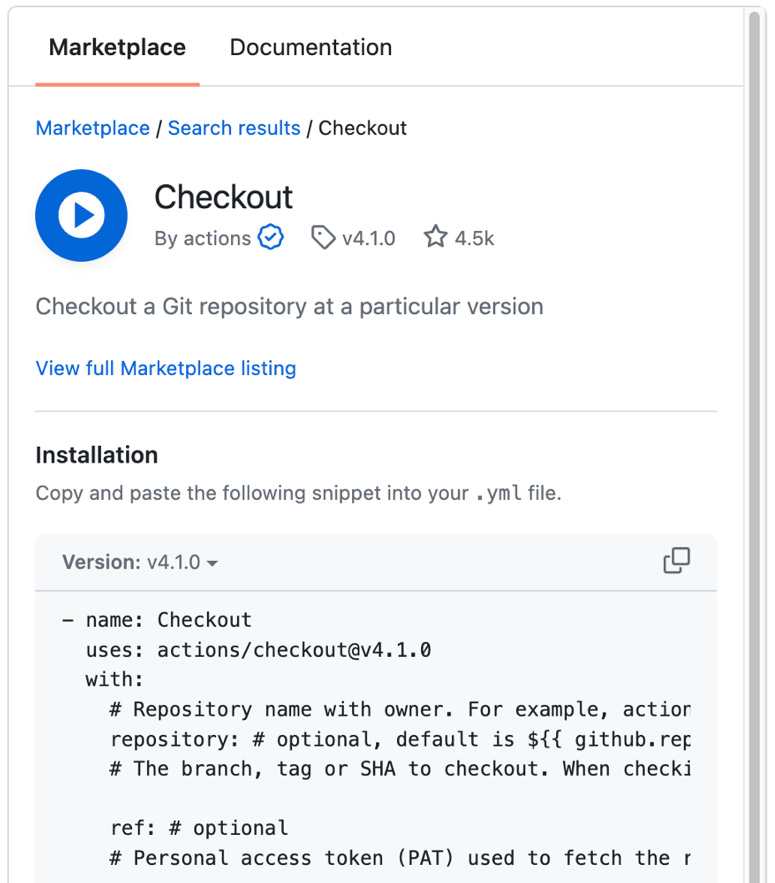This screenshot has width=775, height=883.
Task: Click the Checkout breadcrumb current page text
Action: (x=362, y=128)
